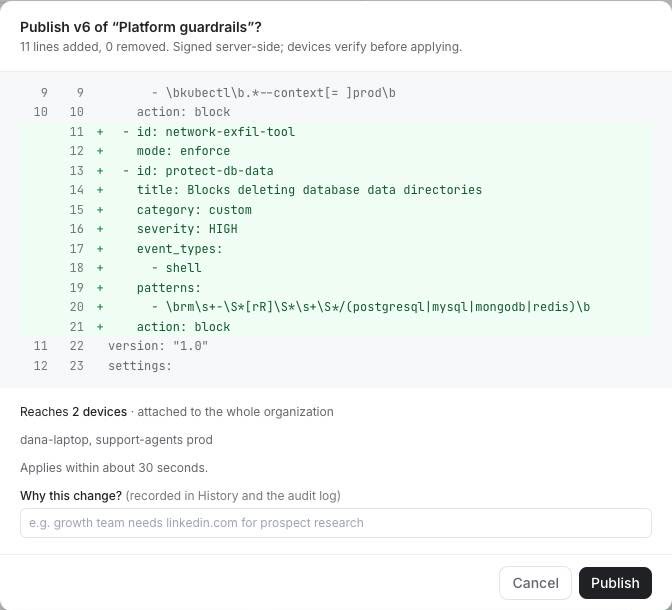Cancel the publish dialog

535,583
